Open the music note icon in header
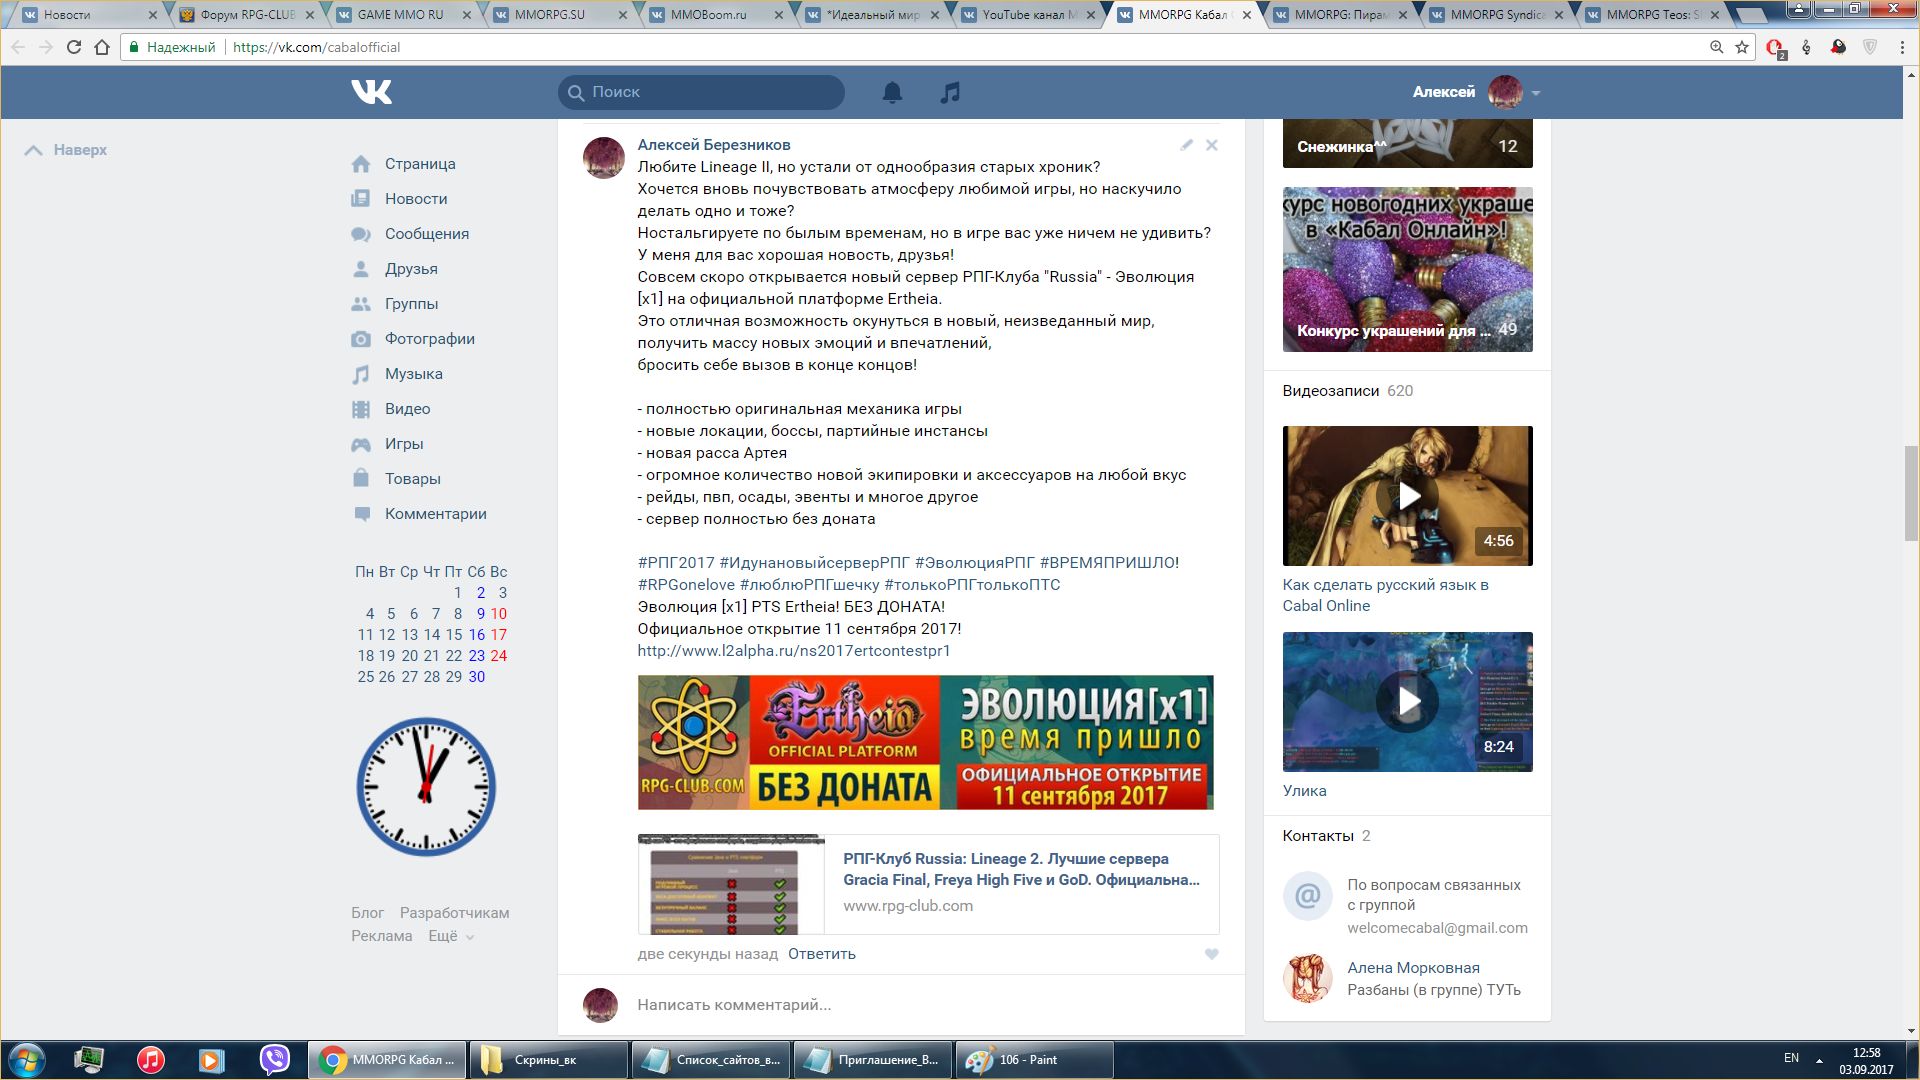1920x1080 pixels. pyautogui.click(x=950, y=92)
